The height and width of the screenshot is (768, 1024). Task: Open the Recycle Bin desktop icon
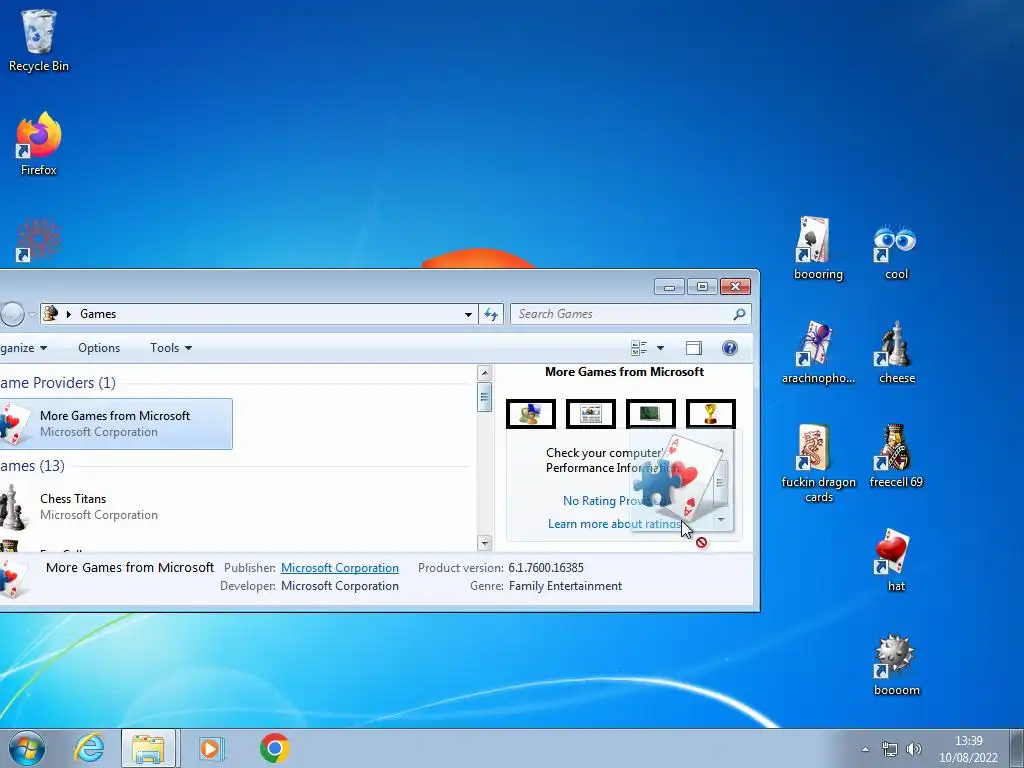click(39, 40)
